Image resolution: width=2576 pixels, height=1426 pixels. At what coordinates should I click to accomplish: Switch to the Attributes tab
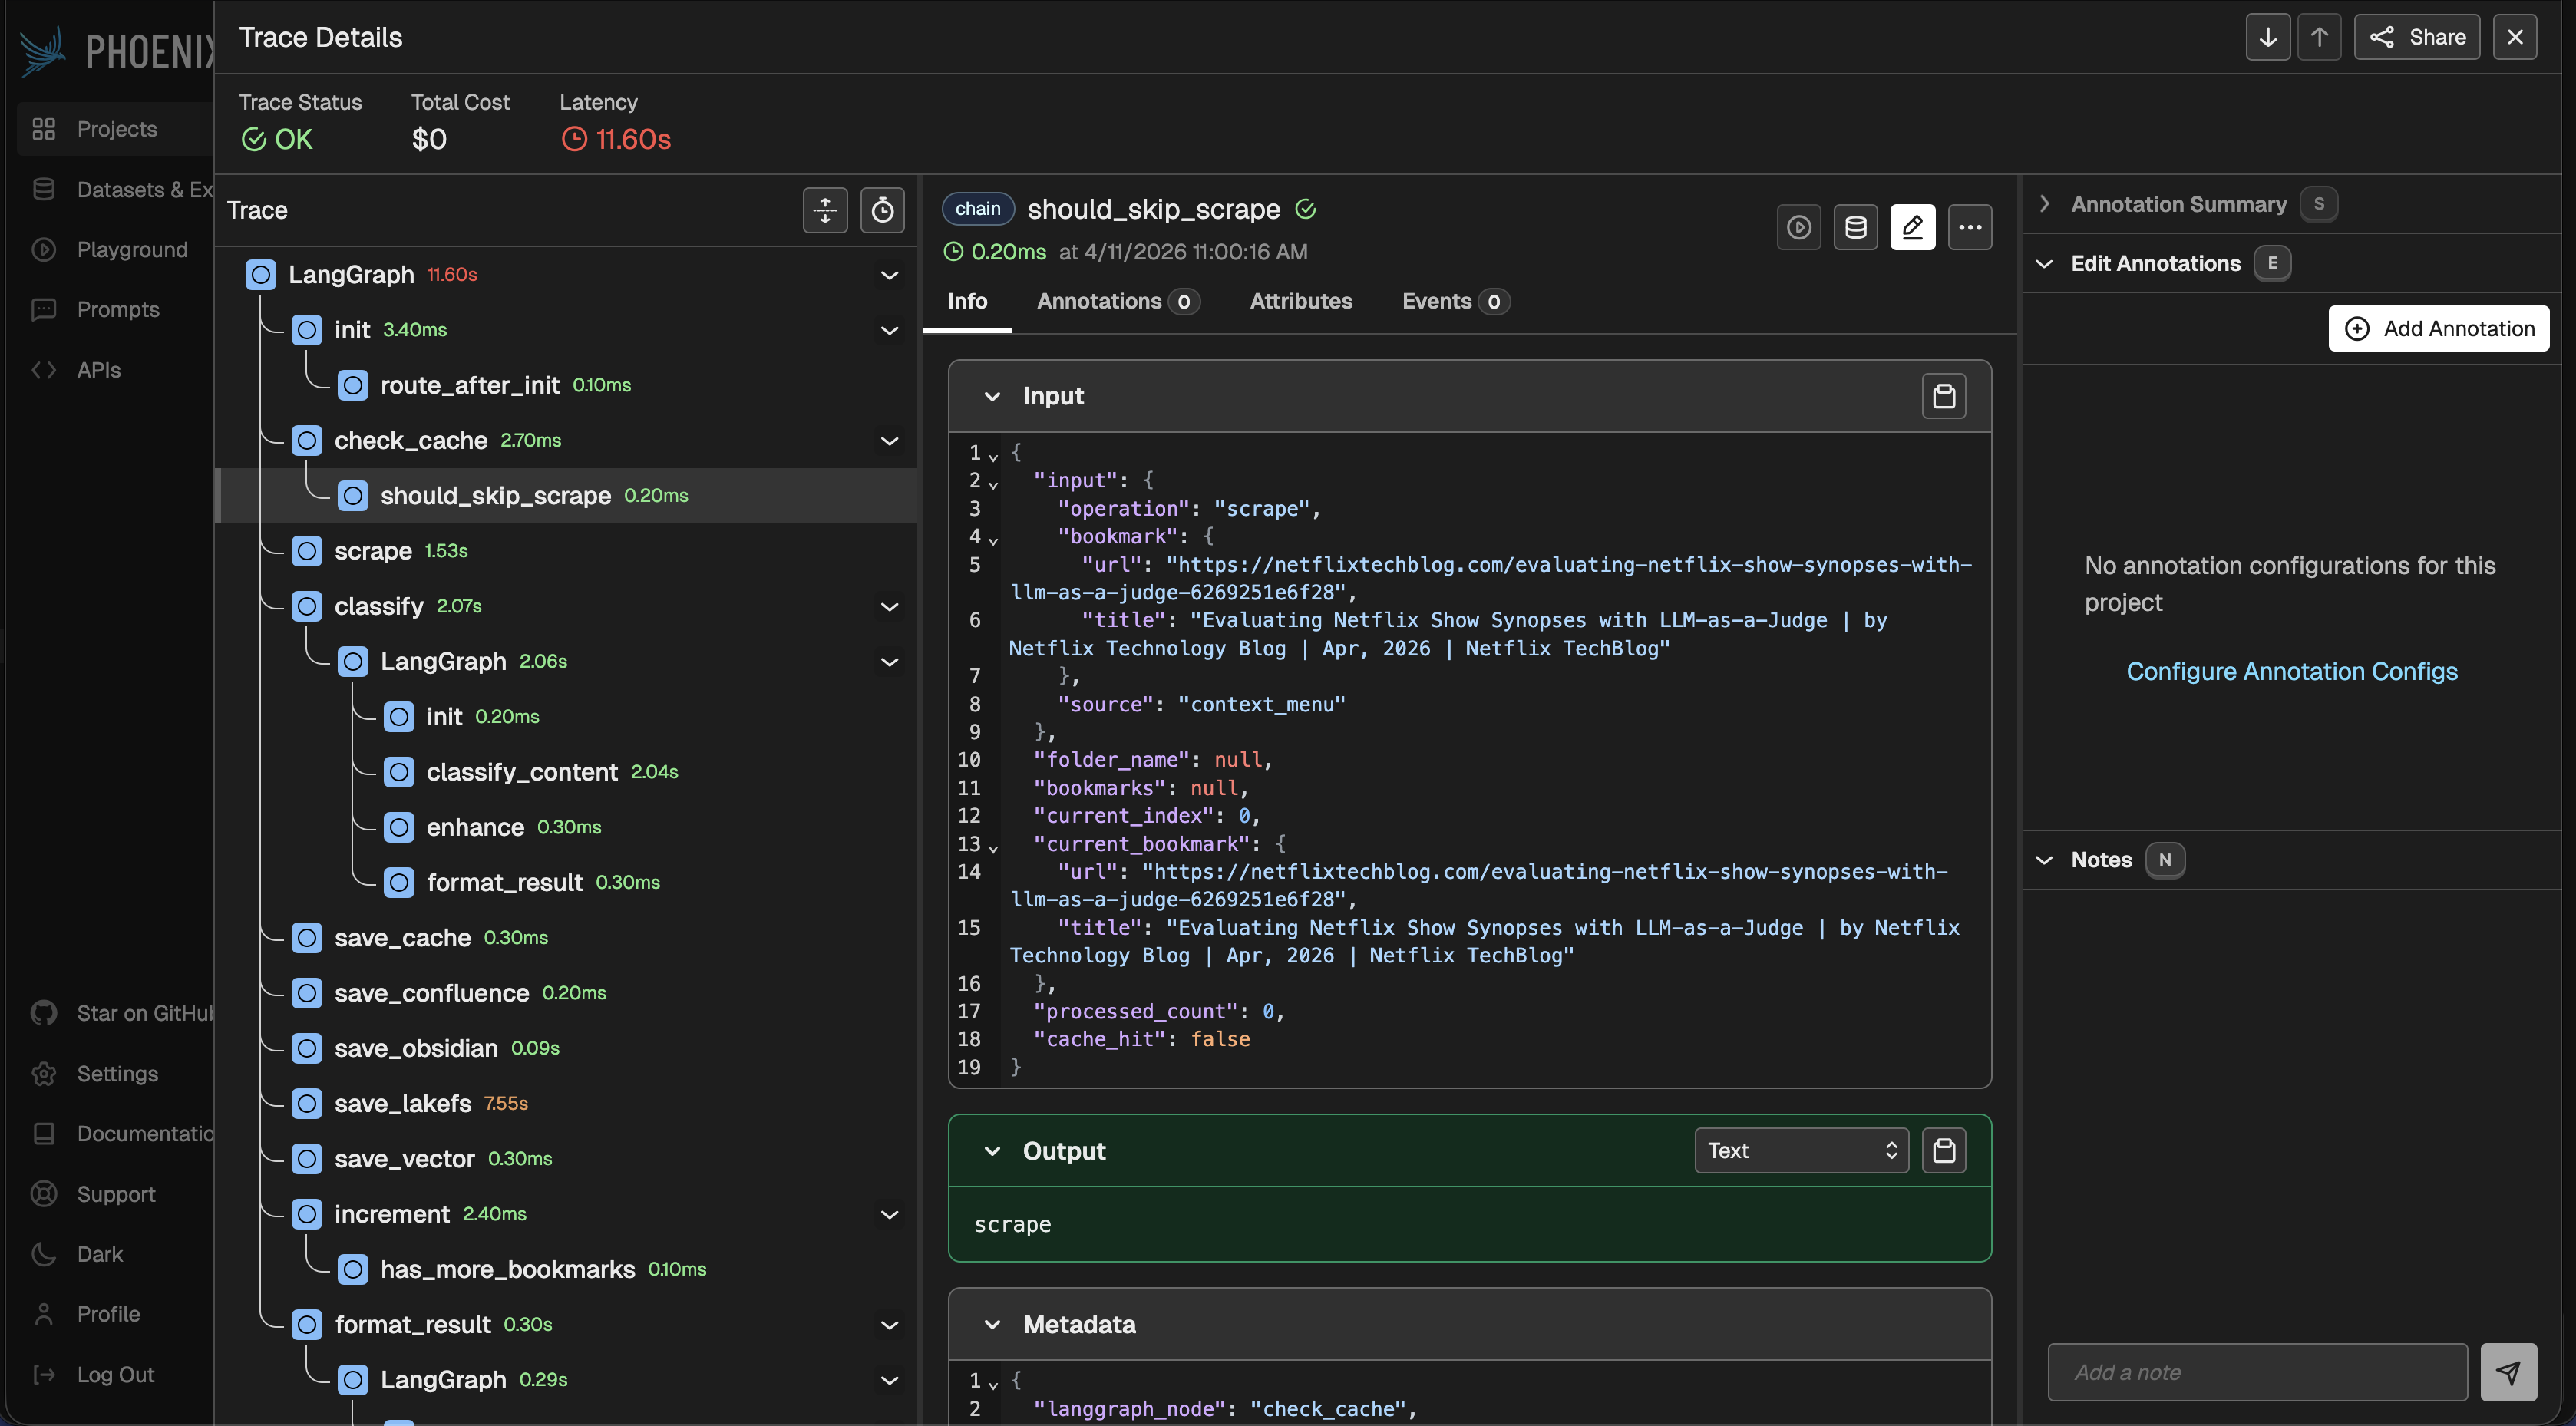point(1300,301)
